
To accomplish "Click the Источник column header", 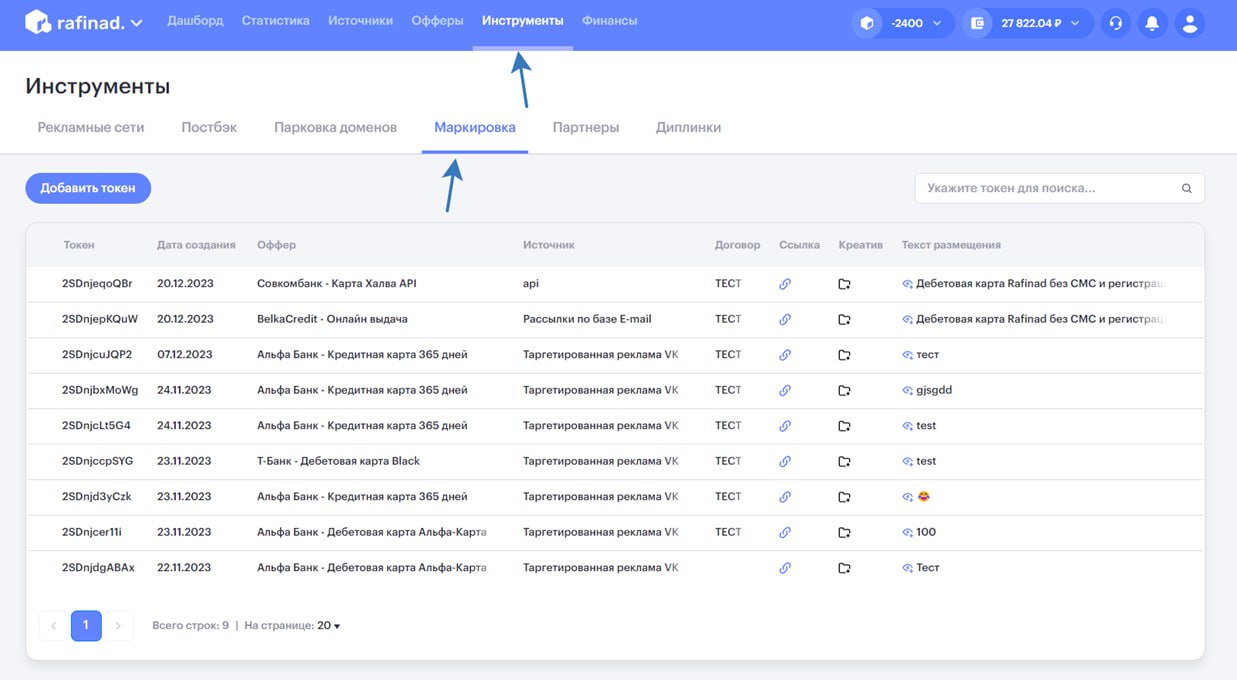I will [549, 245].
